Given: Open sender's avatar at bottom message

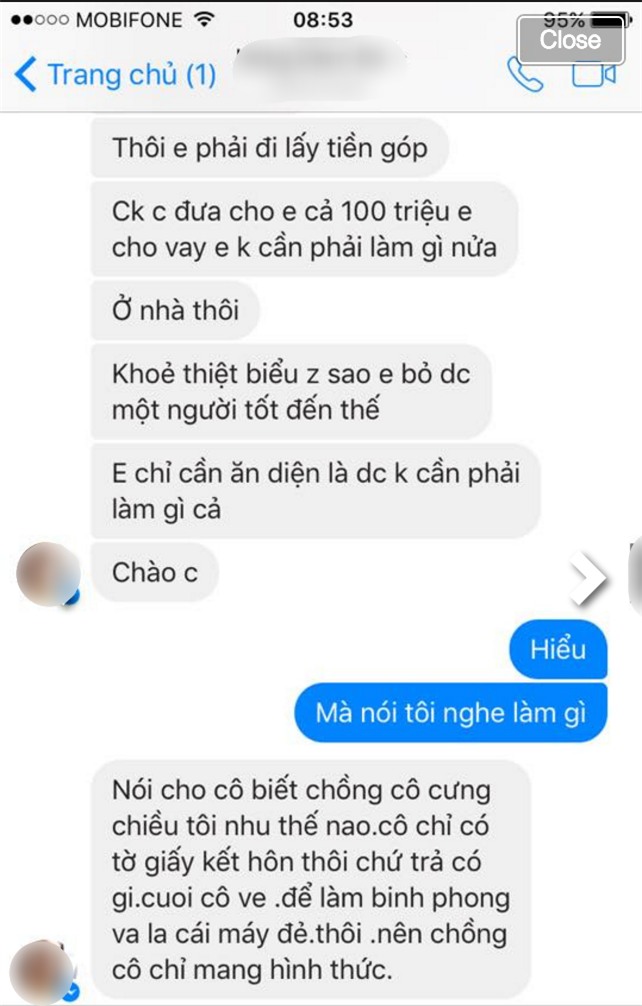Looking at the screenshot, I should (x=44, y=971).
